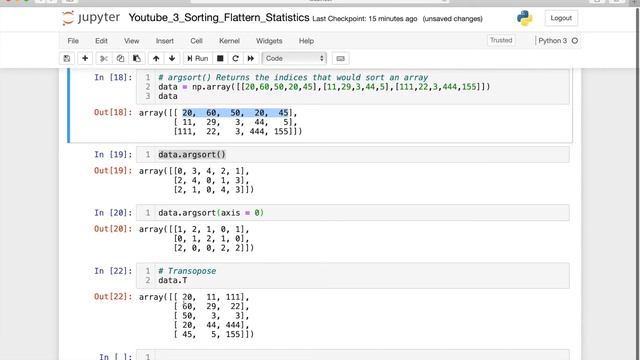The height and width of the screenshot is (360, 640).
Task: Click the empty code cell In [ ]
Action: [353, 355]
